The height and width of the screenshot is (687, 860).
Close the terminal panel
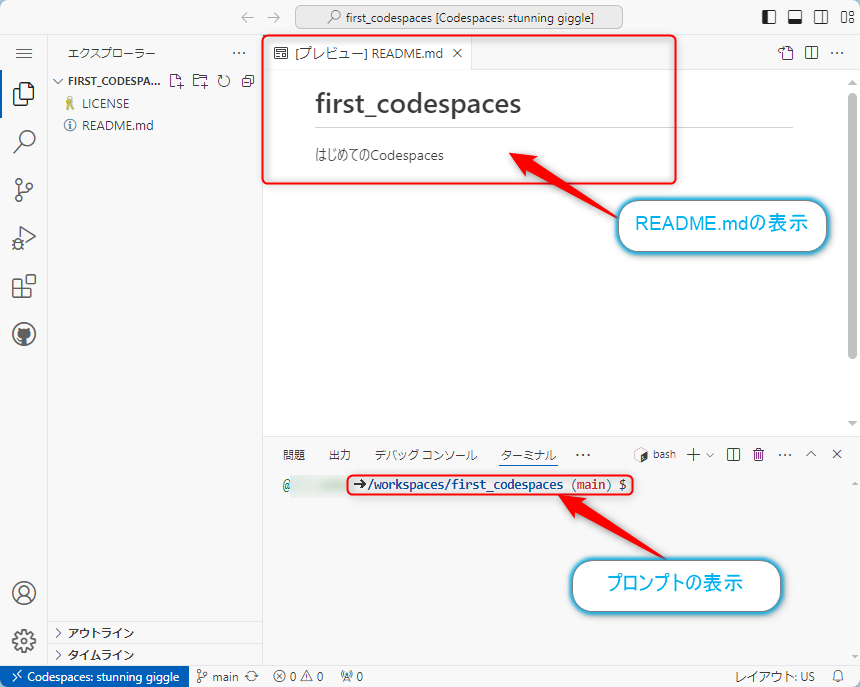[x=837, y=454]
